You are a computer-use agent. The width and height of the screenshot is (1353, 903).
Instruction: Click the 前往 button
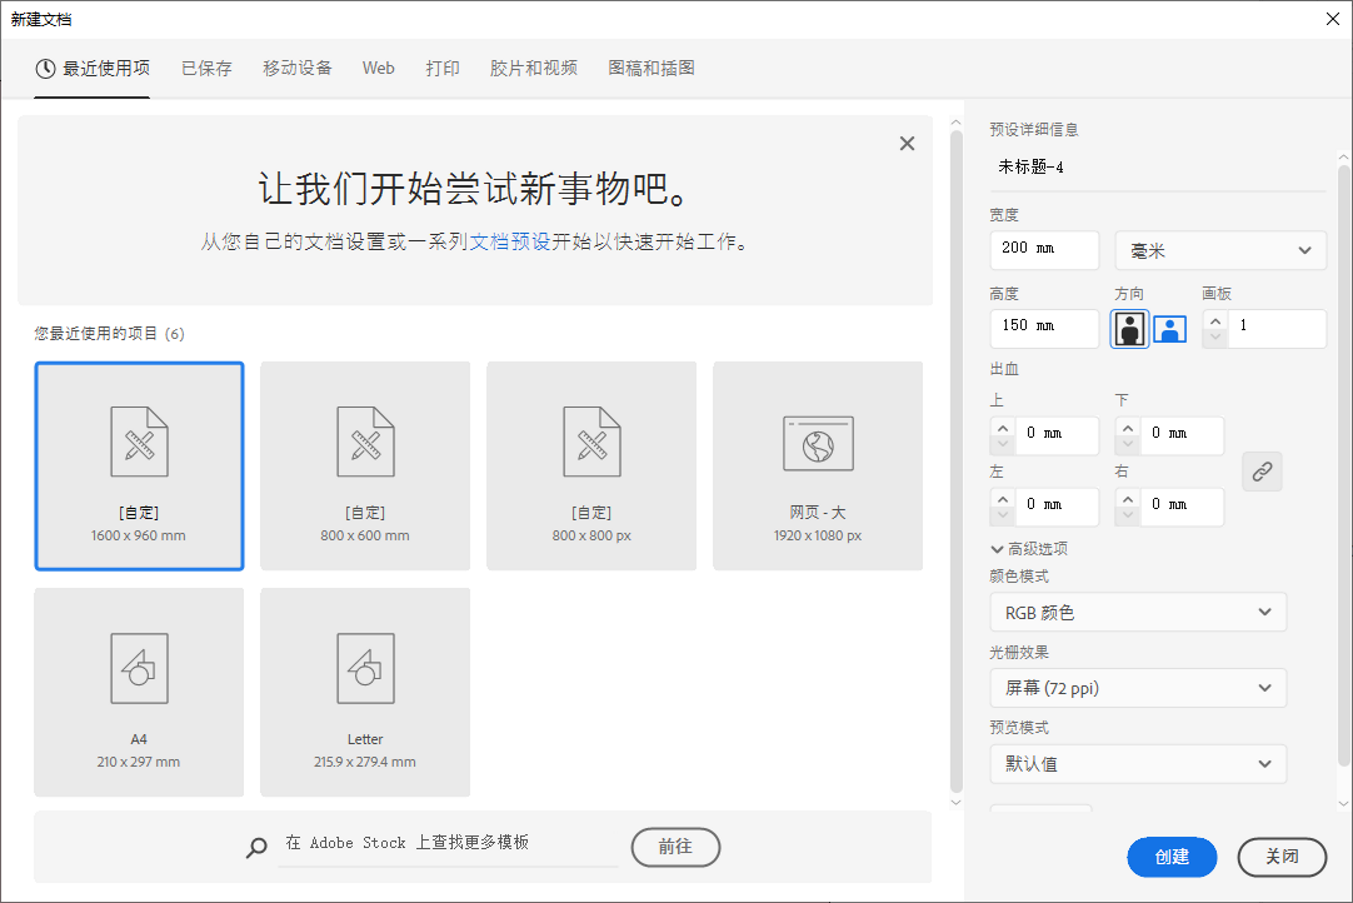[675, 847]
